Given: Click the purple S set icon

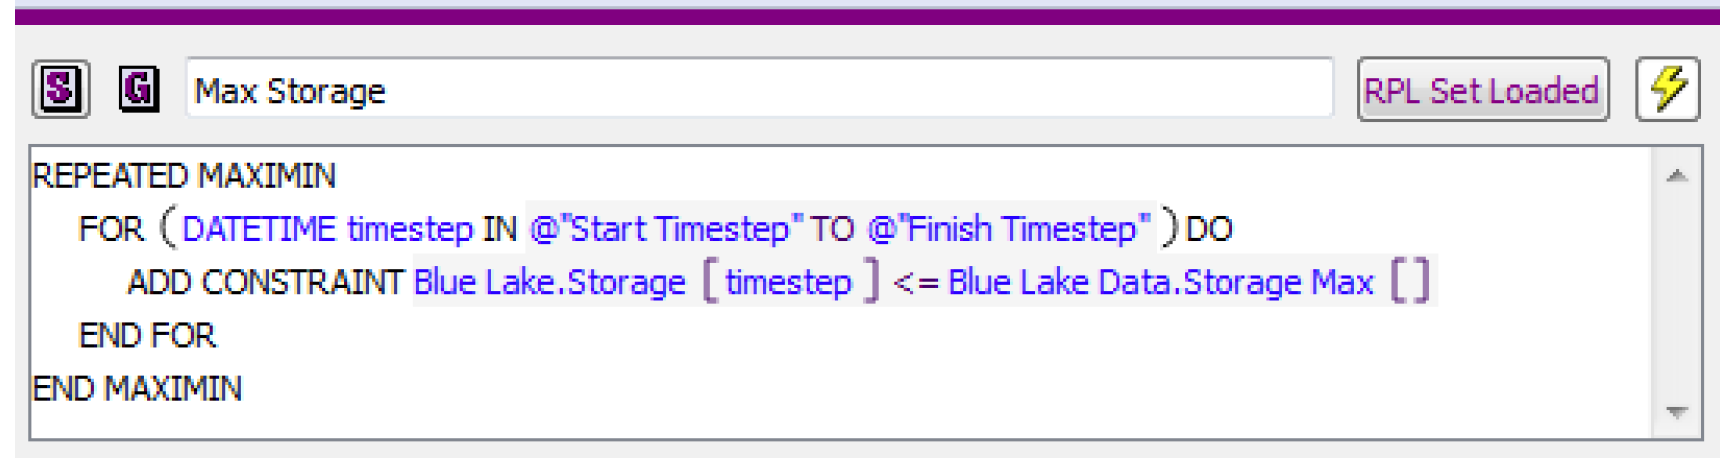Looking at the screenshot, I should click(x=60, y=90).
